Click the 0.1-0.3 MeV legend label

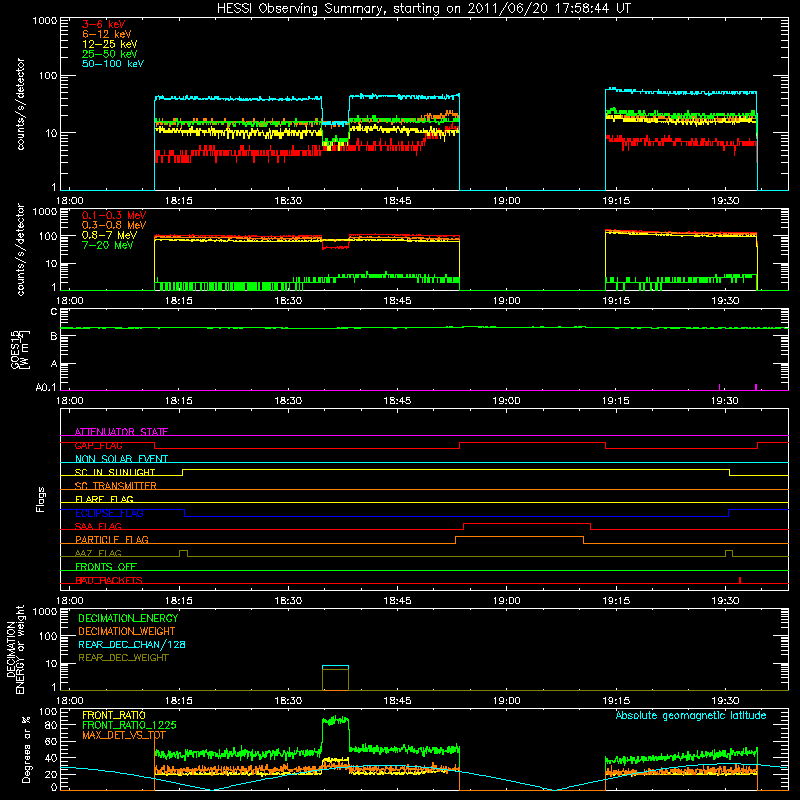point(114,215)
